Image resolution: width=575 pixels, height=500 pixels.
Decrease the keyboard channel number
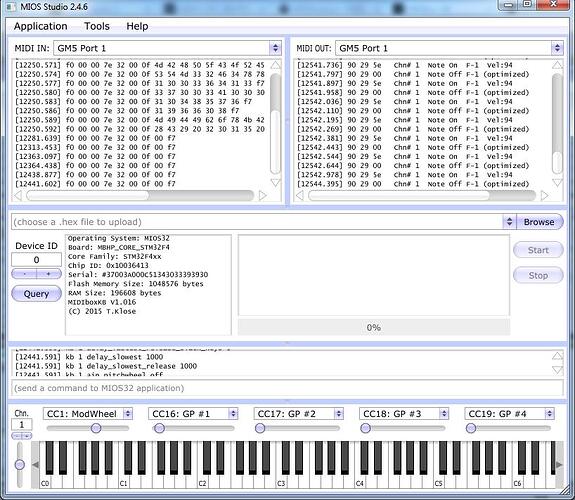pos(17,436)
